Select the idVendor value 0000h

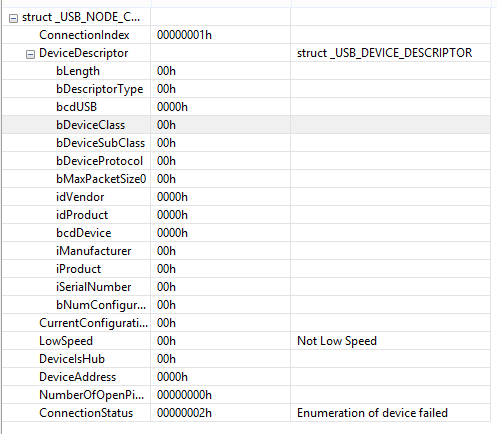click(x=172, y=197)
